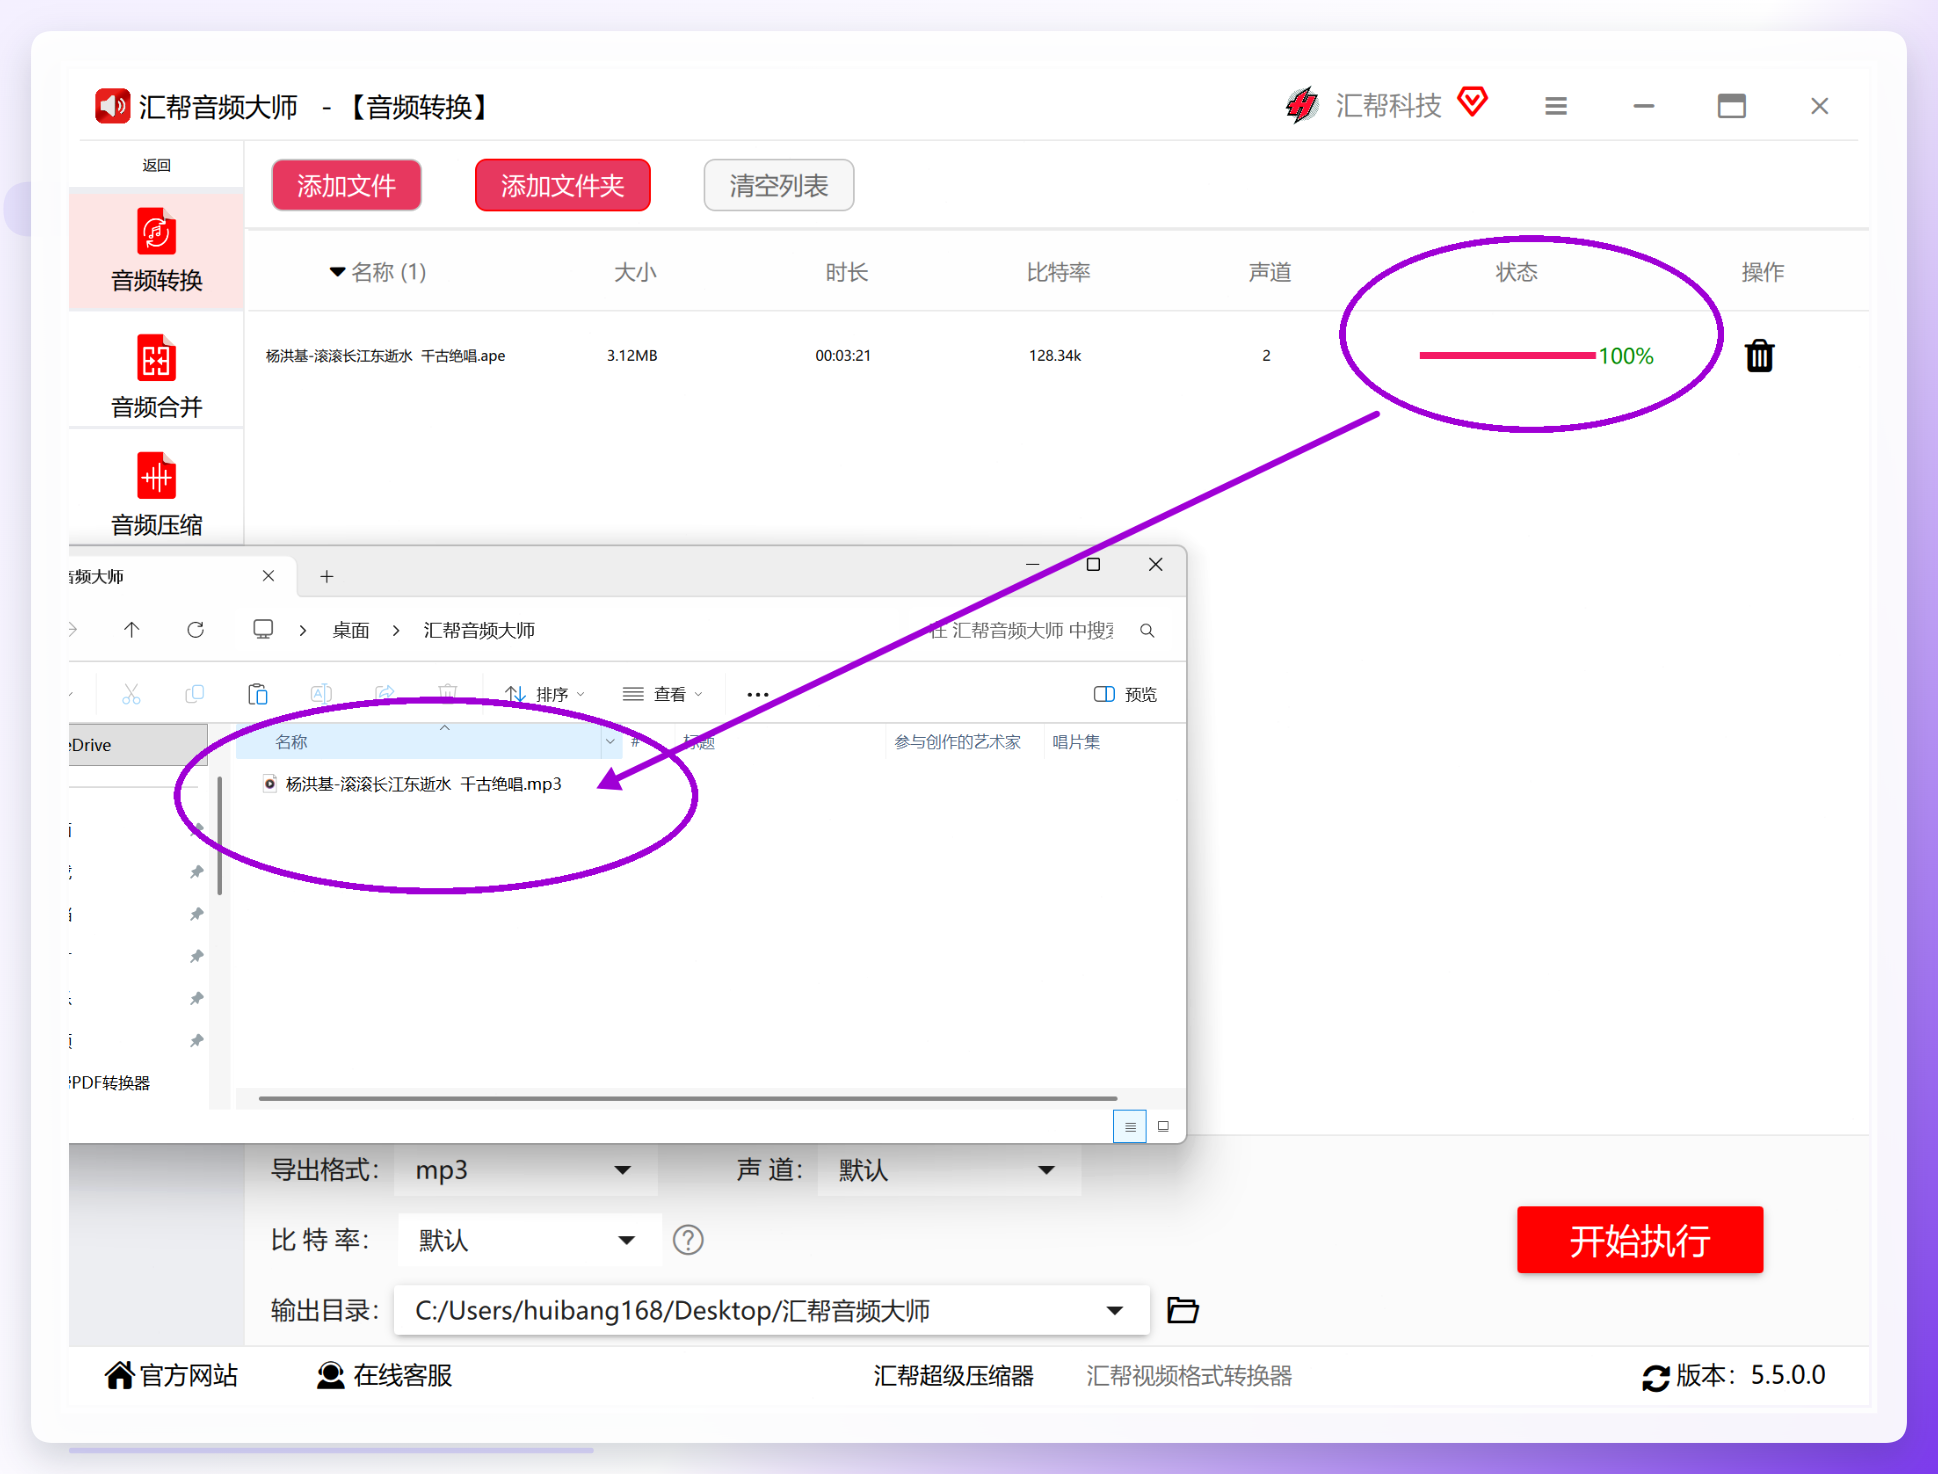Click the 添加文件夹 button
Viewport: 1938px width, 1474px height.
pyautogui.click(x=562, y=185)
